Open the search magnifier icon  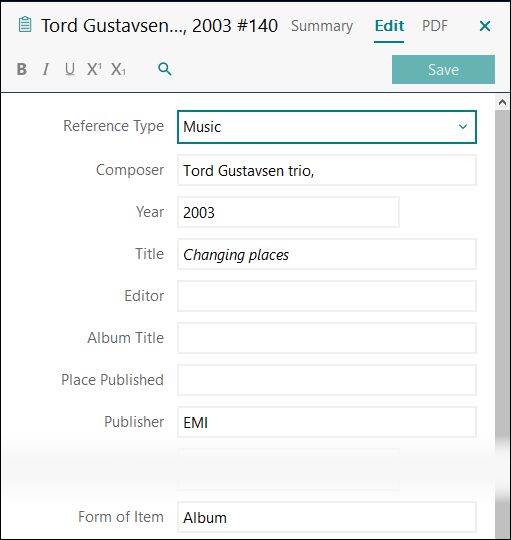tap(165, 69)
